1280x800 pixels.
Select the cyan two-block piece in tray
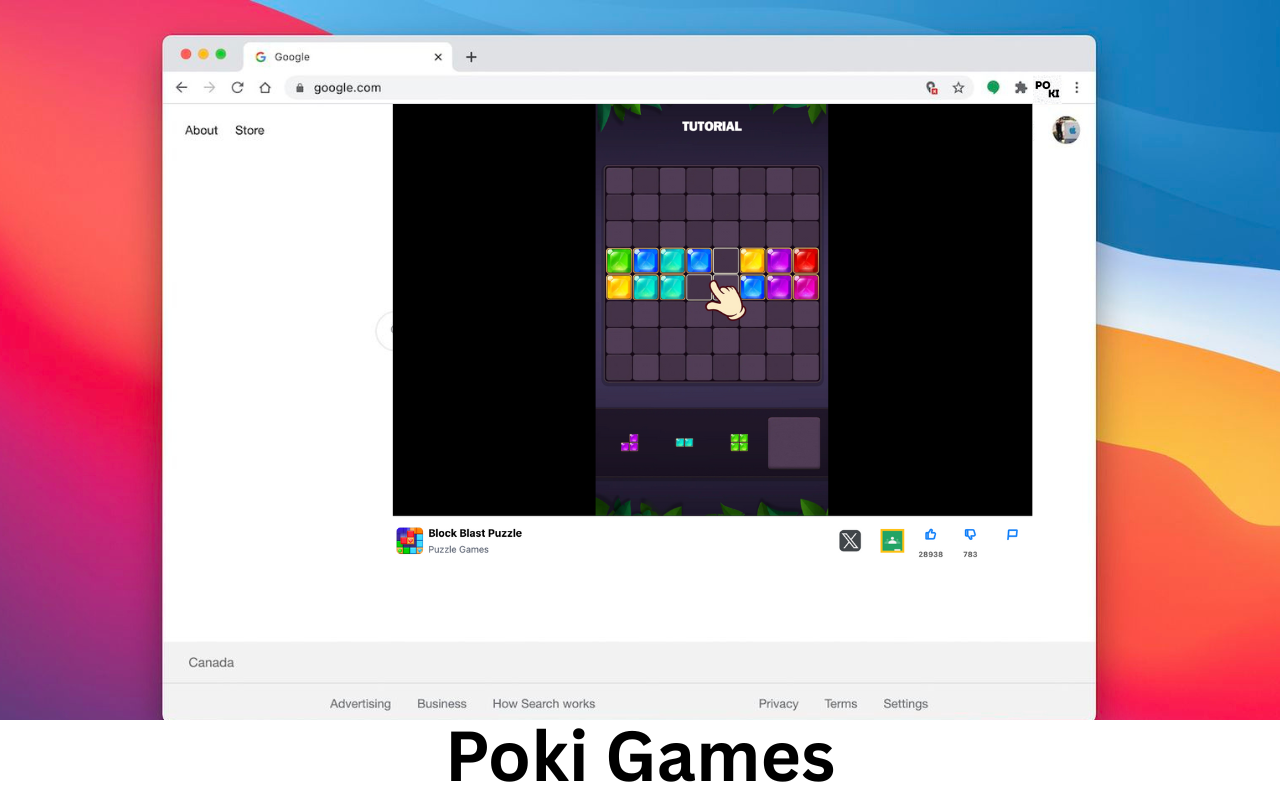click(684, 442)
